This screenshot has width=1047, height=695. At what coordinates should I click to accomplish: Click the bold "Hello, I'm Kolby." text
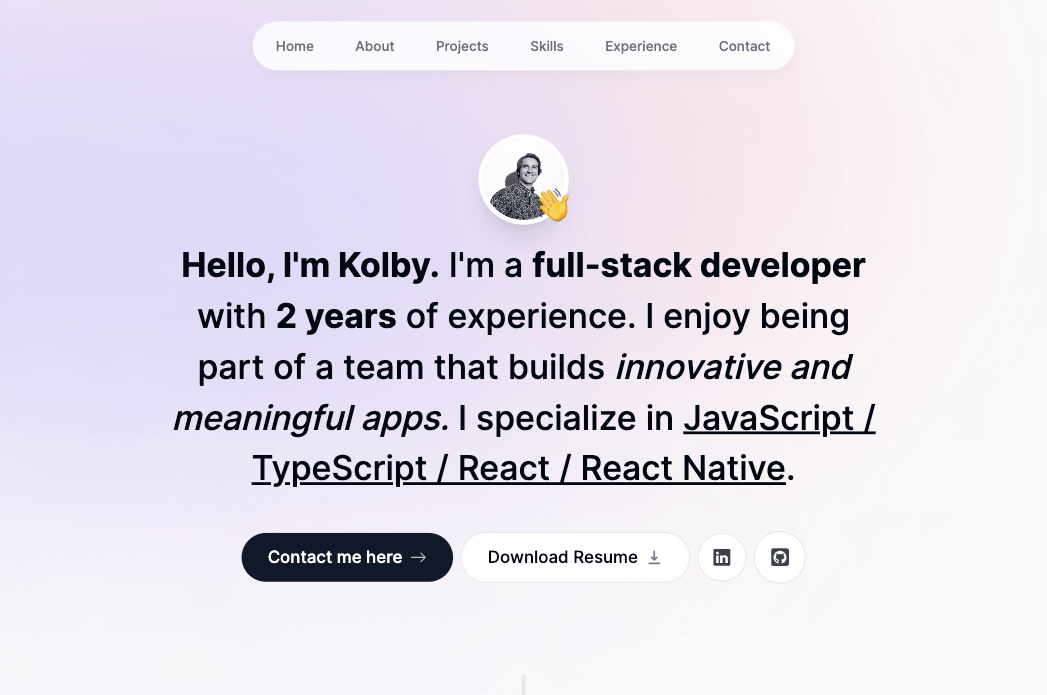tap(309, 265)
